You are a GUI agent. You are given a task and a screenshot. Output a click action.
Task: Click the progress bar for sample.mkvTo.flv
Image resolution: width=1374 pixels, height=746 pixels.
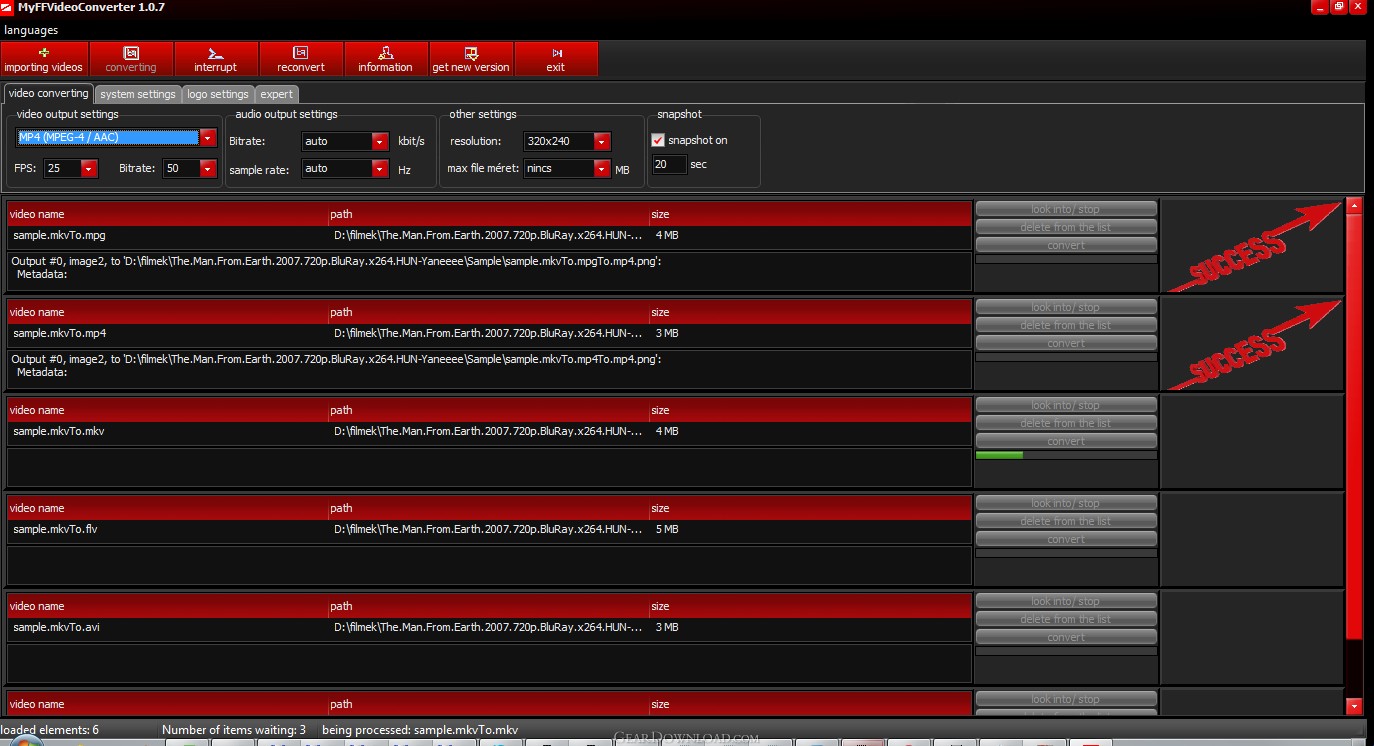(x=1066, y=553)
